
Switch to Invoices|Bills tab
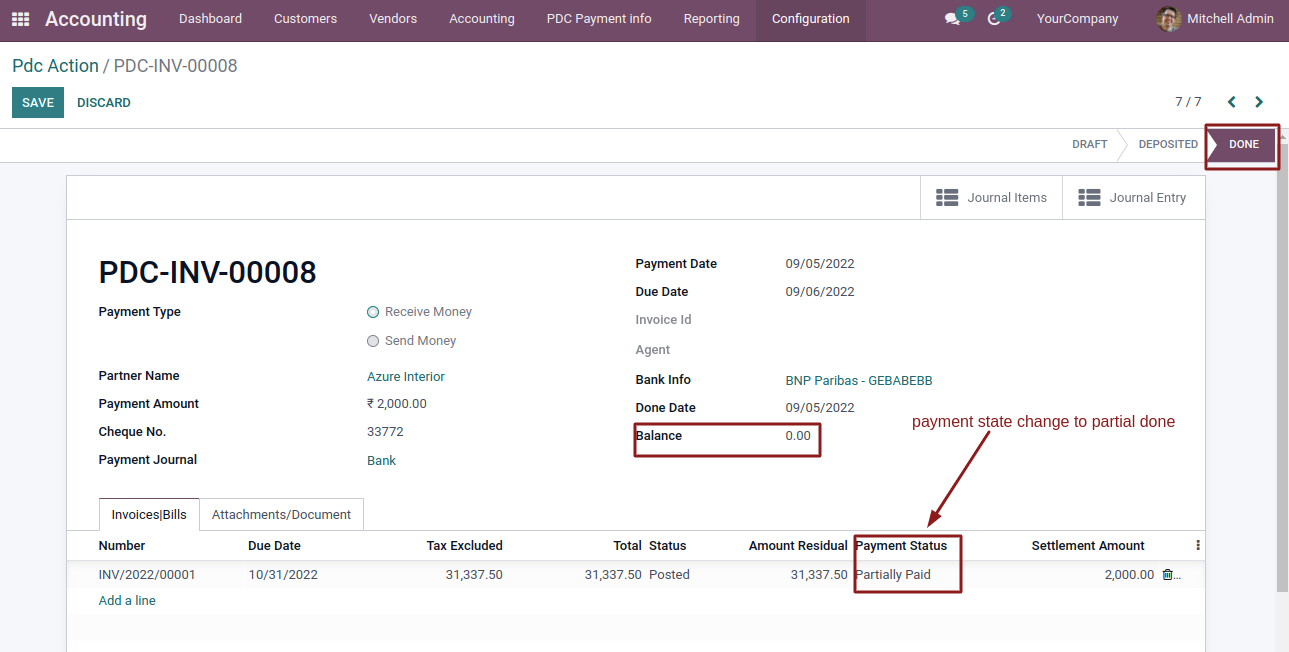pyautogui.click(x=149, y=515)
